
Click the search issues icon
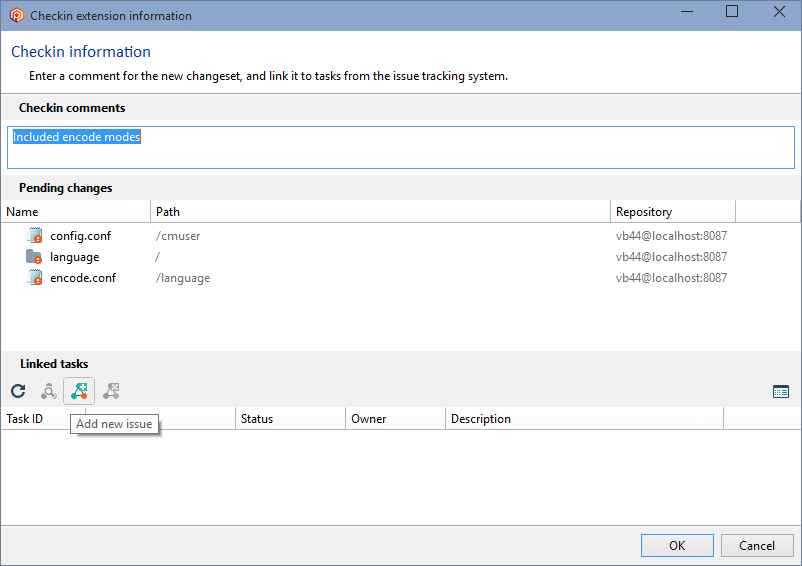point(49,391)
